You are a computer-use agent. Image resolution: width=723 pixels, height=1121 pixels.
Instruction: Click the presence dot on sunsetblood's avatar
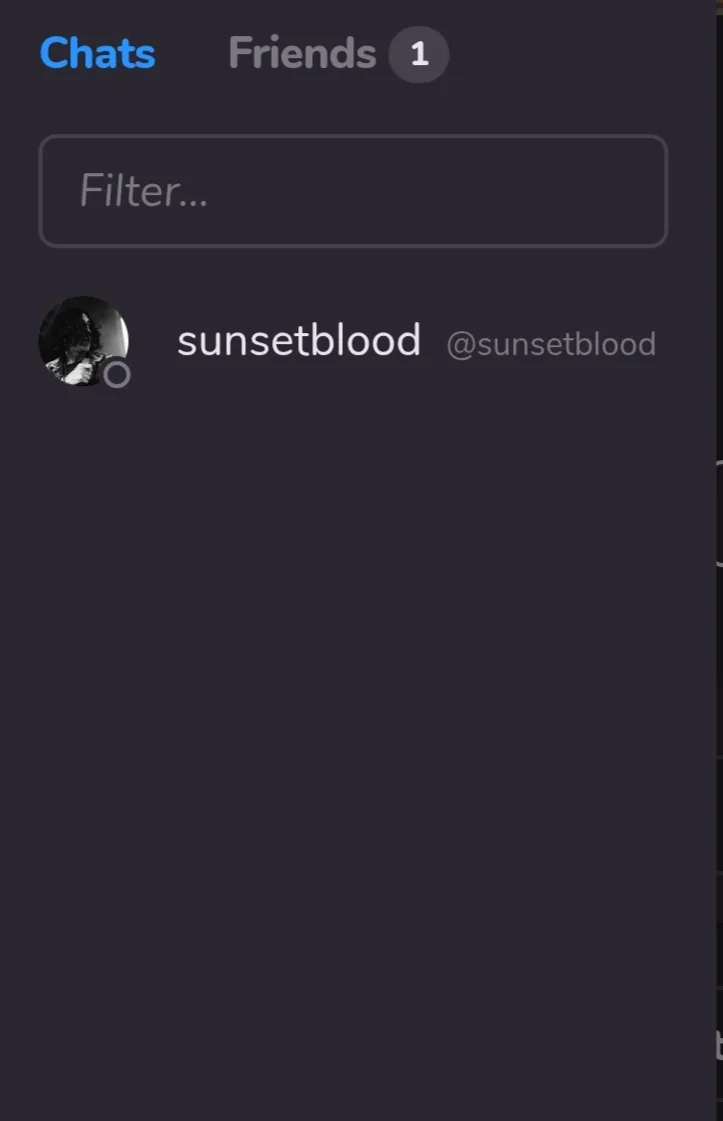coord(117,375)
